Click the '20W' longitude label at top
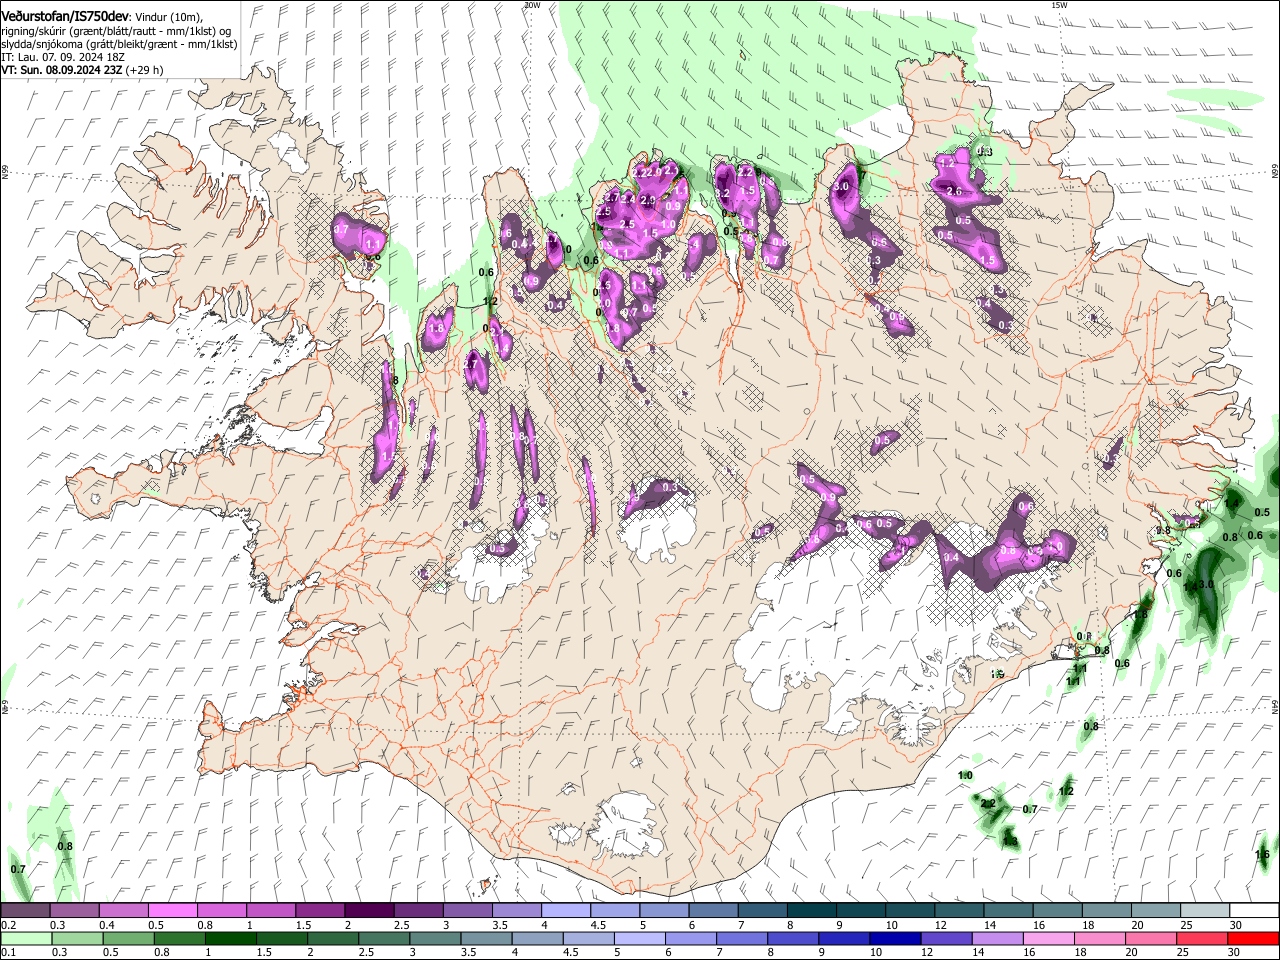Image resolution: width=1280 pixels, height=960 pixels. [532, 5]
